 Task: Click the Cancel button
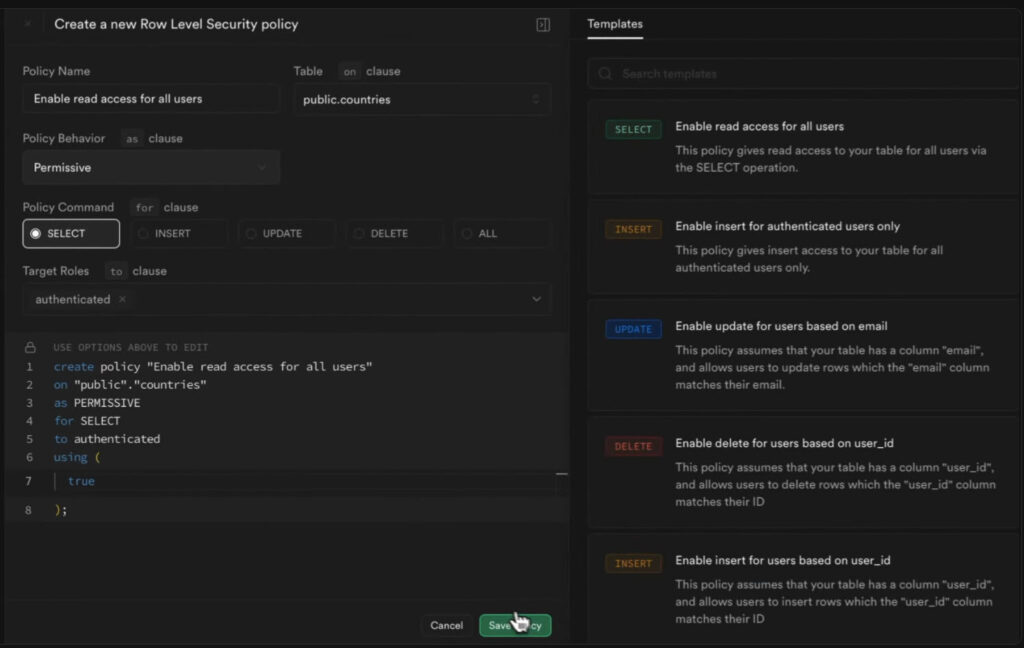coord(446,625)
